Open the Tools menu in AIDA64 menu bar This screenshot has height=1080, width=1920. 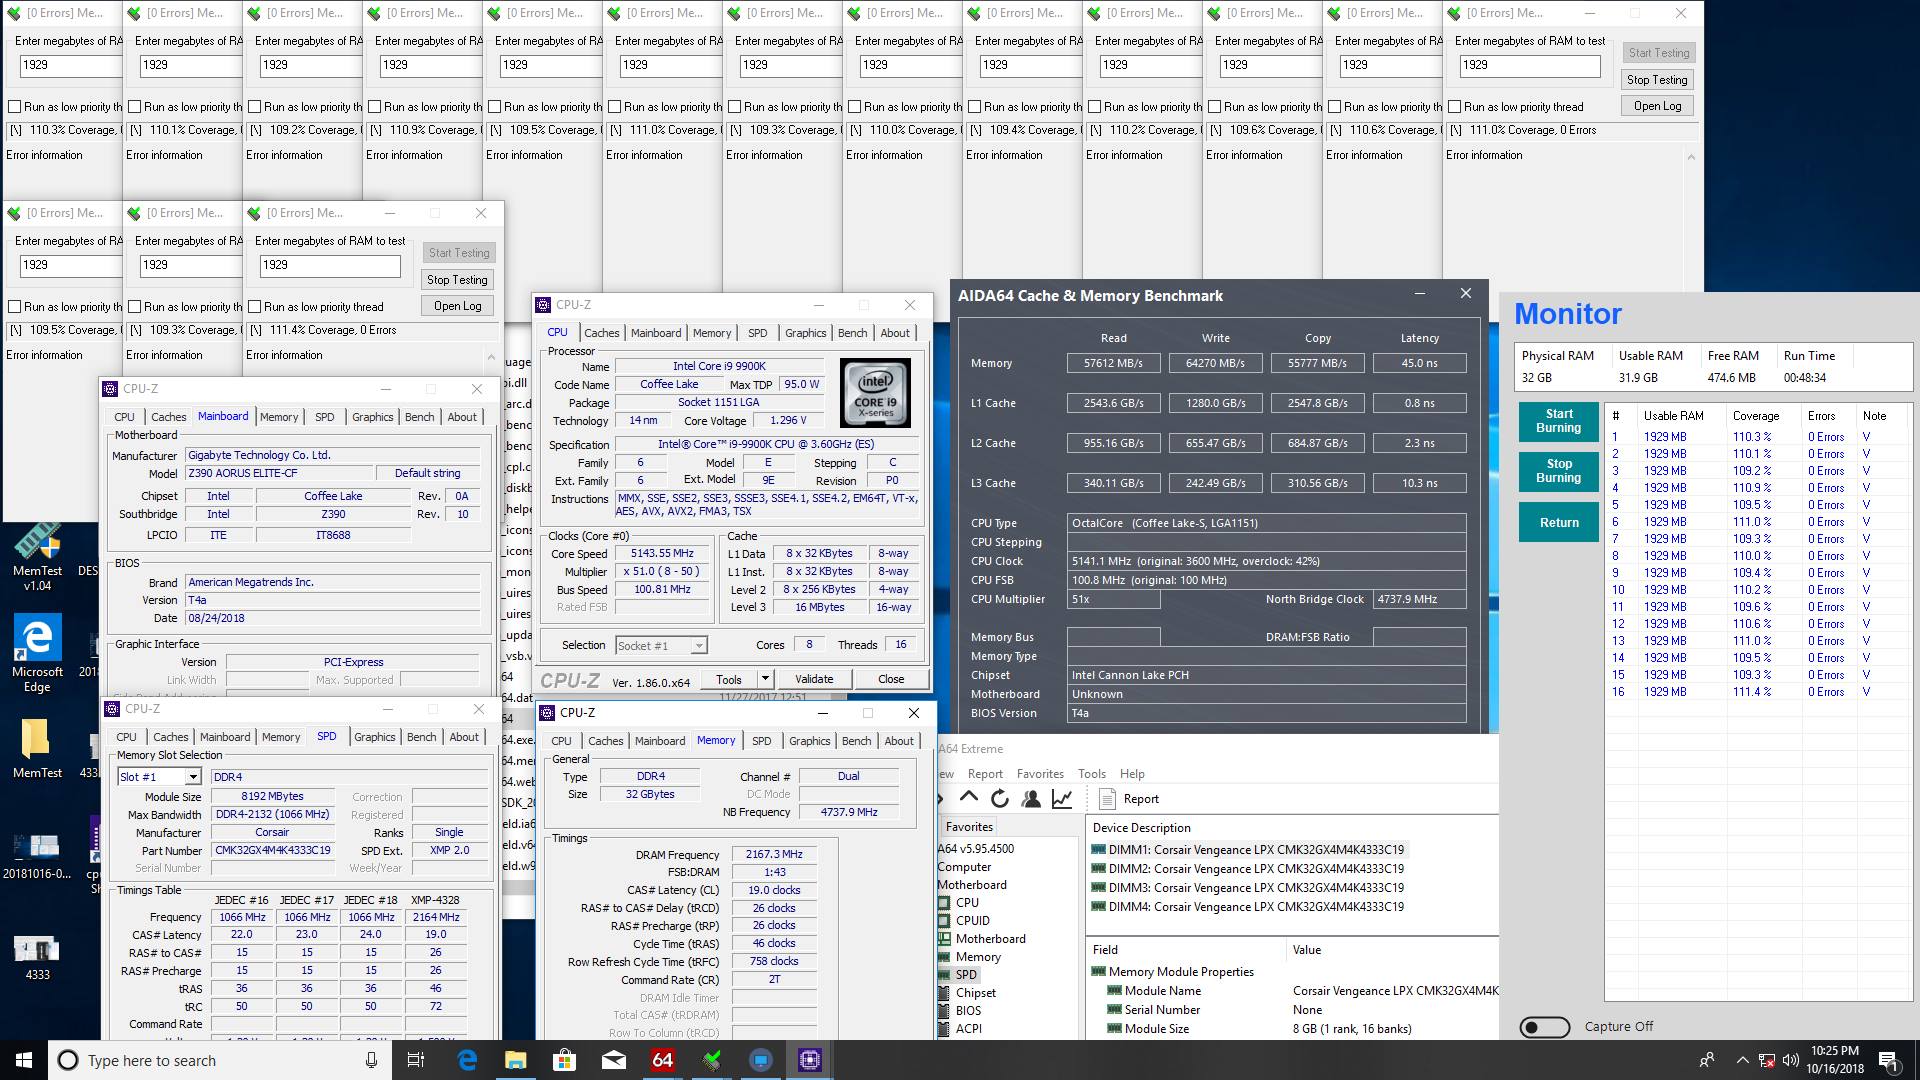click(x=1092, y=774)
